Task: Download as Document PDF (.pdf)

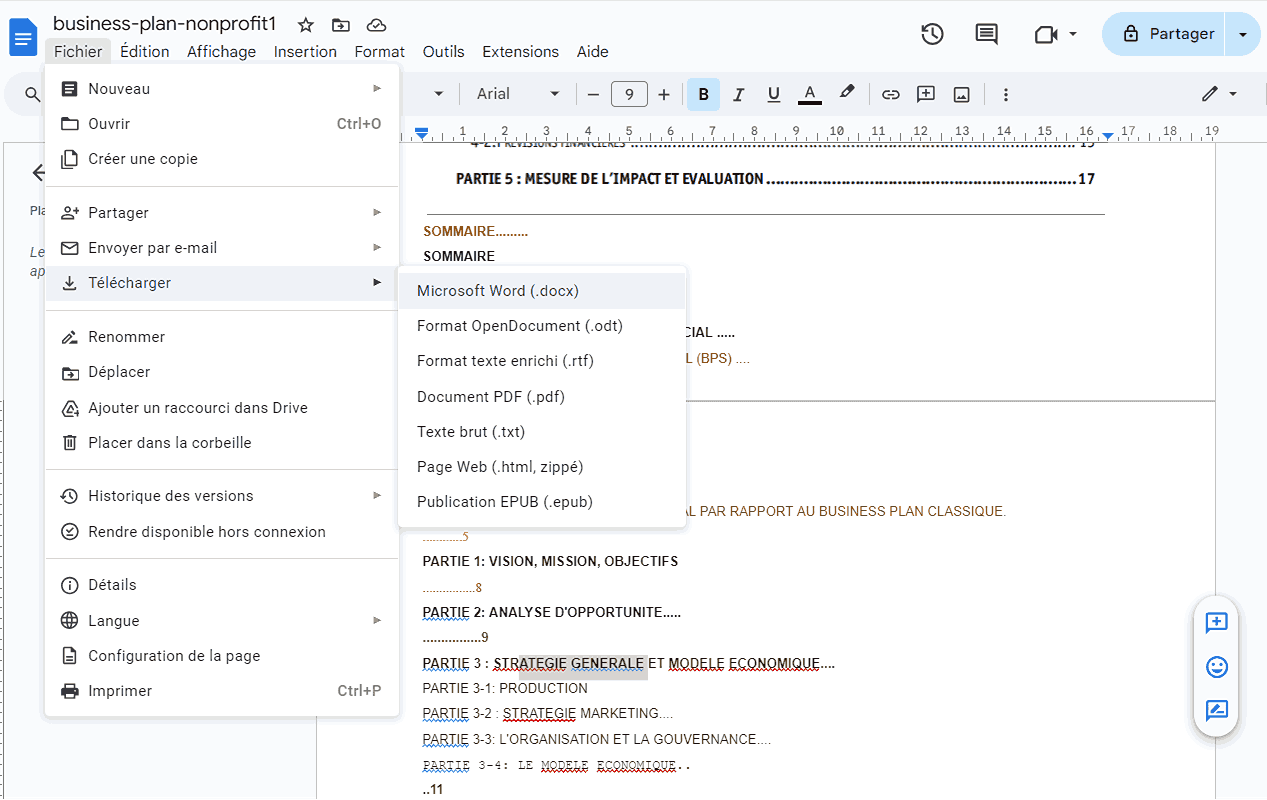Action: (542, 397)
